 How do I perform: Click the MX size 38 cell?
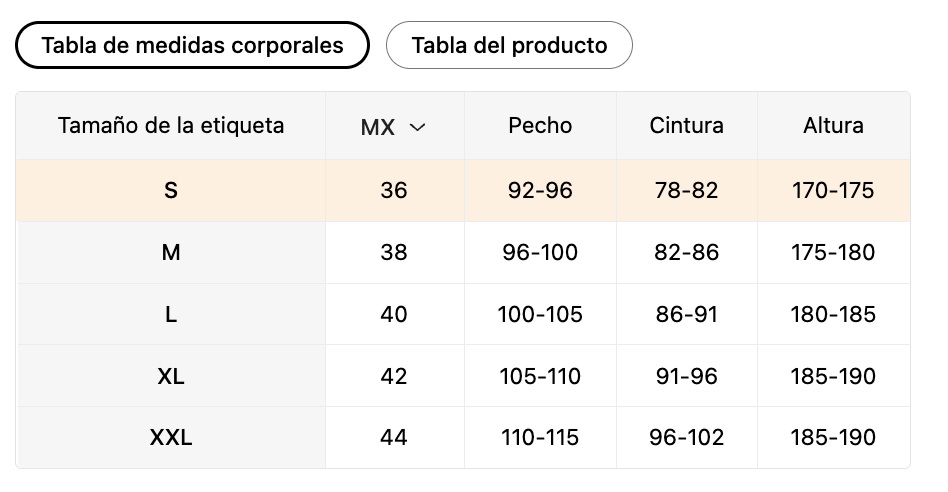(x=394, y=253)
